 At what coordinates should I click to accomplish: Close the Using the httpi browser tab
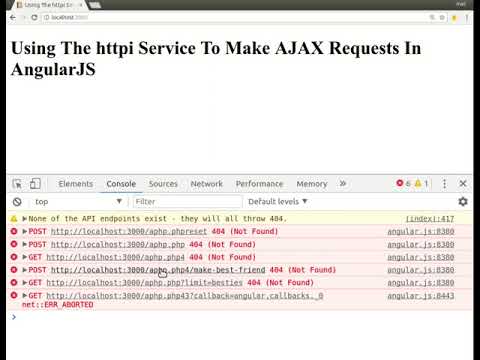coord(80,5)
